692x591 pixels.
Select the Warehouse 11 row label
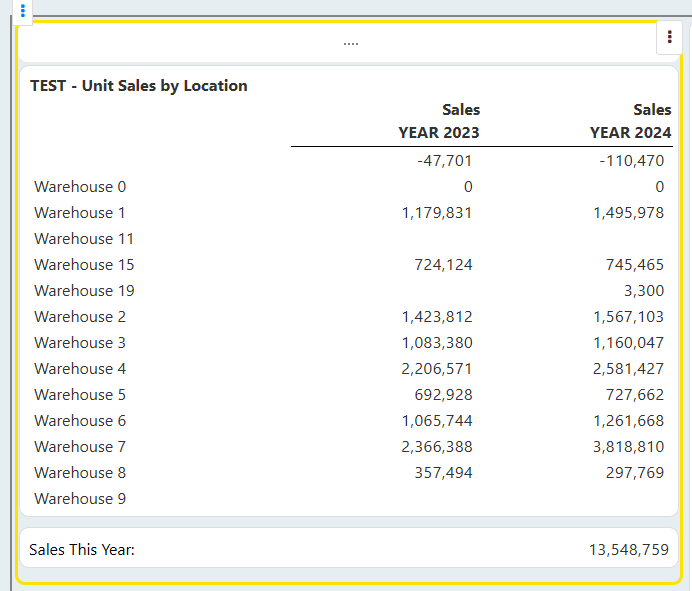click(x=84, y=239)
